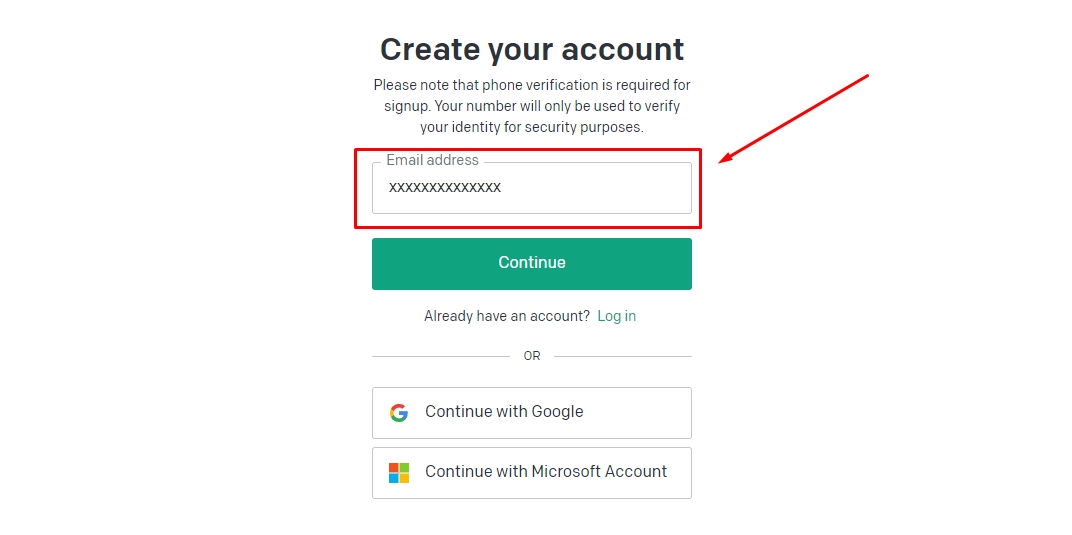Image resolution: width=1072 pixels, height=535 pixels.
Task: Sign up using Continue with Google
Action: (x=532, y=413)
